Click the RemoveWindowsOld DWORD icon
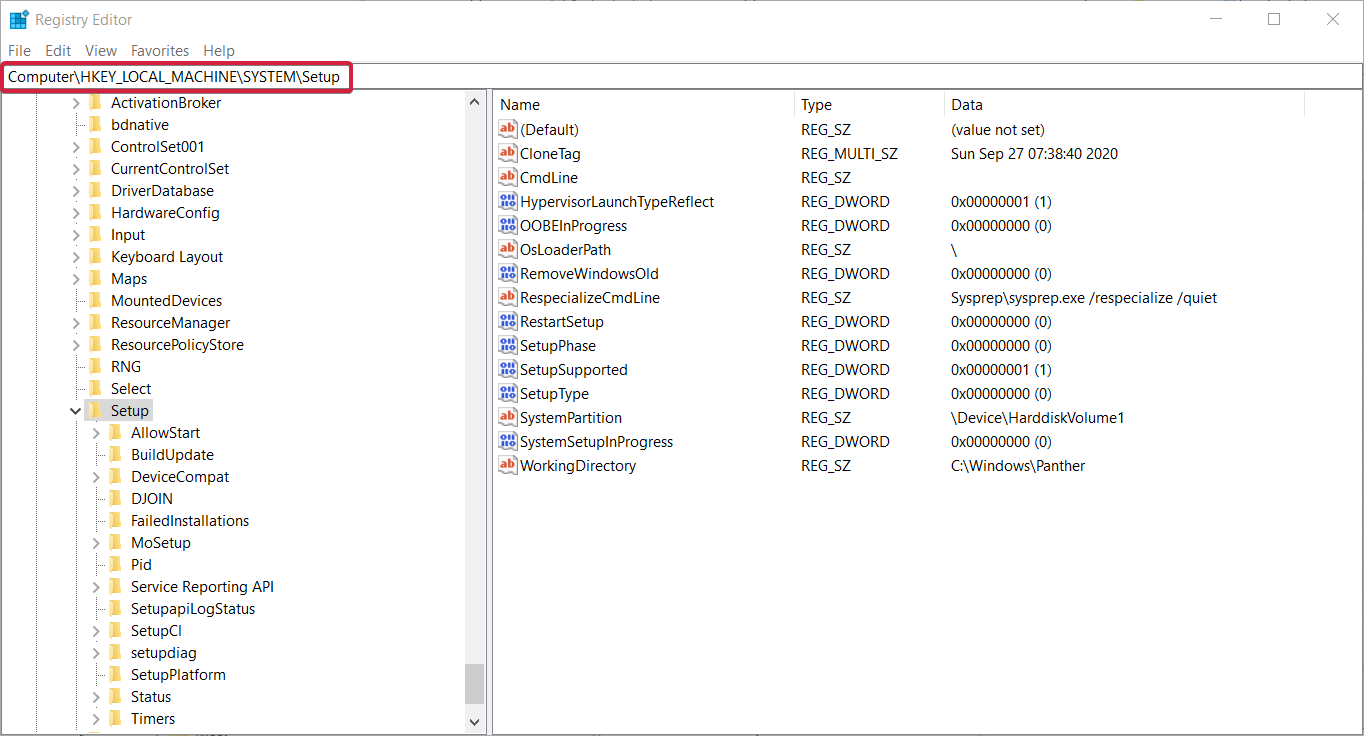 click(x=508, y=274)
